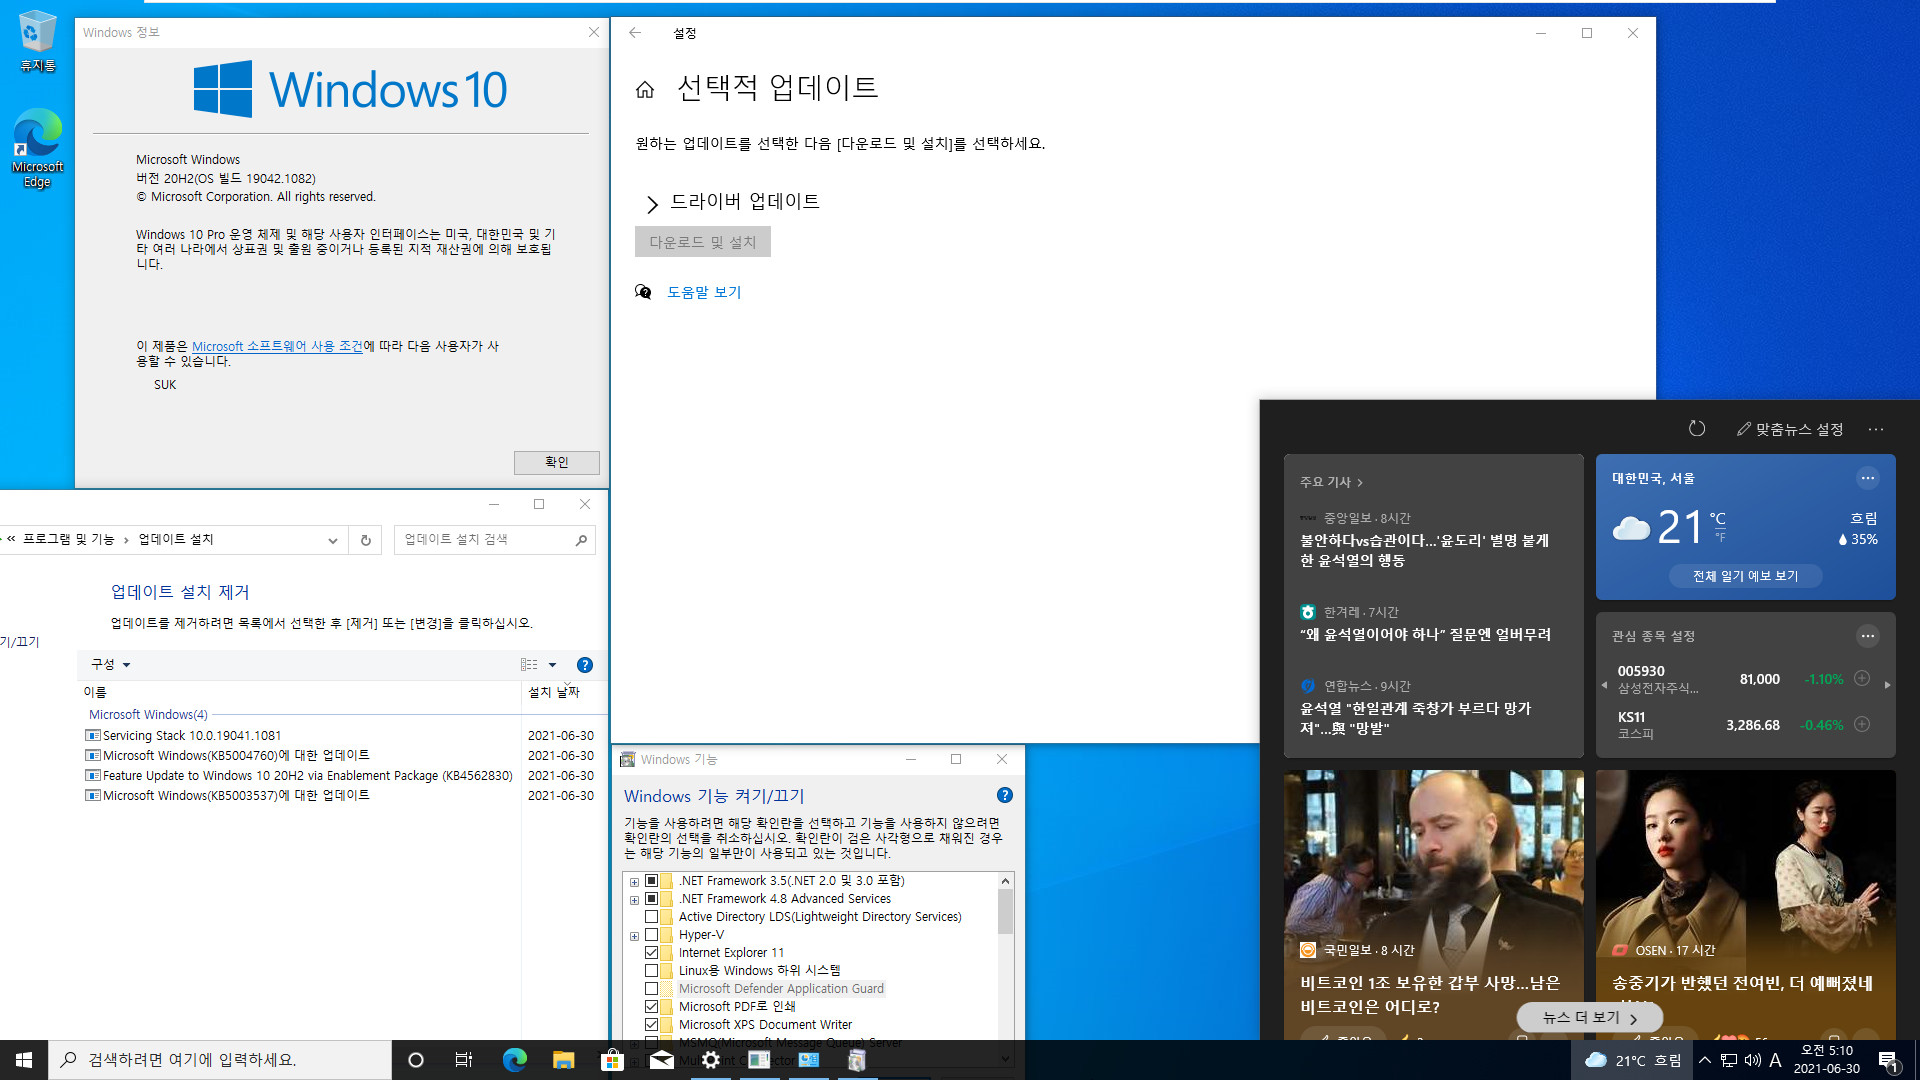Click 업데이트 설치 breadcrumb item
The width and height of the screenshot is (1920, 1080).
coord(176,539)
